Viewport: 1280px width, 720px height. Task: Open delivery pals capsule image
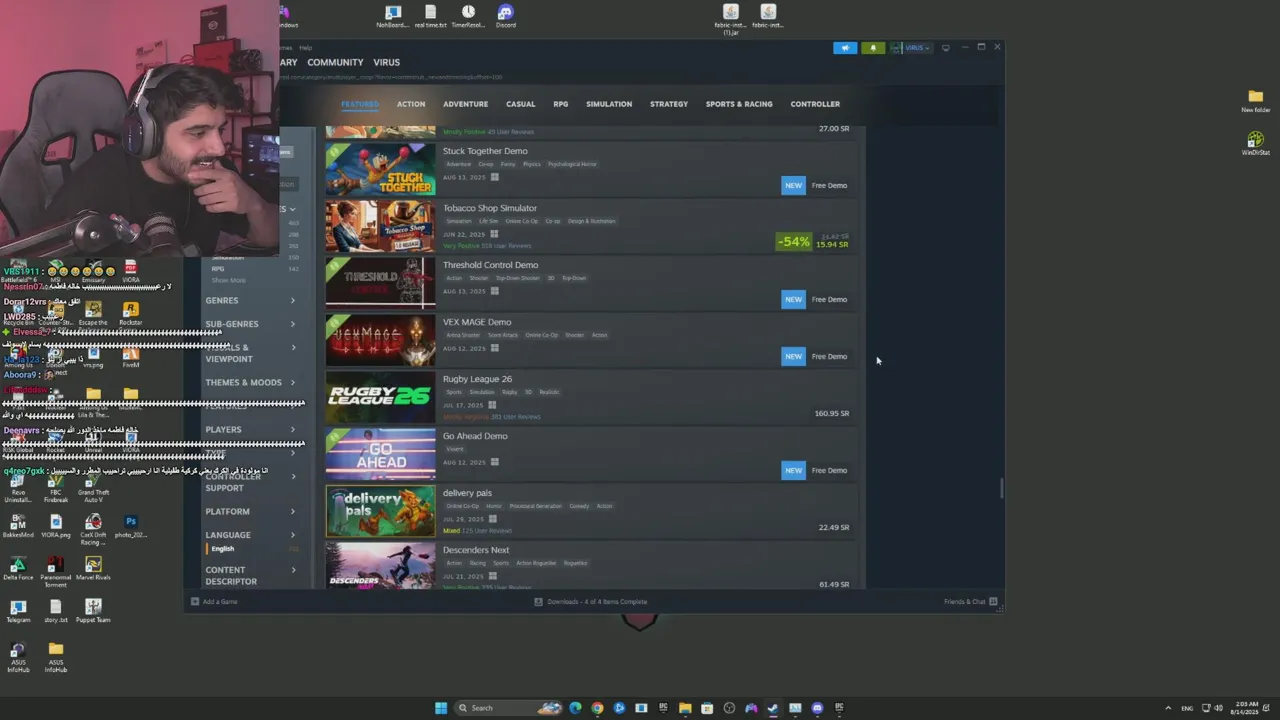pyautogui.click(x=380, y=511)
